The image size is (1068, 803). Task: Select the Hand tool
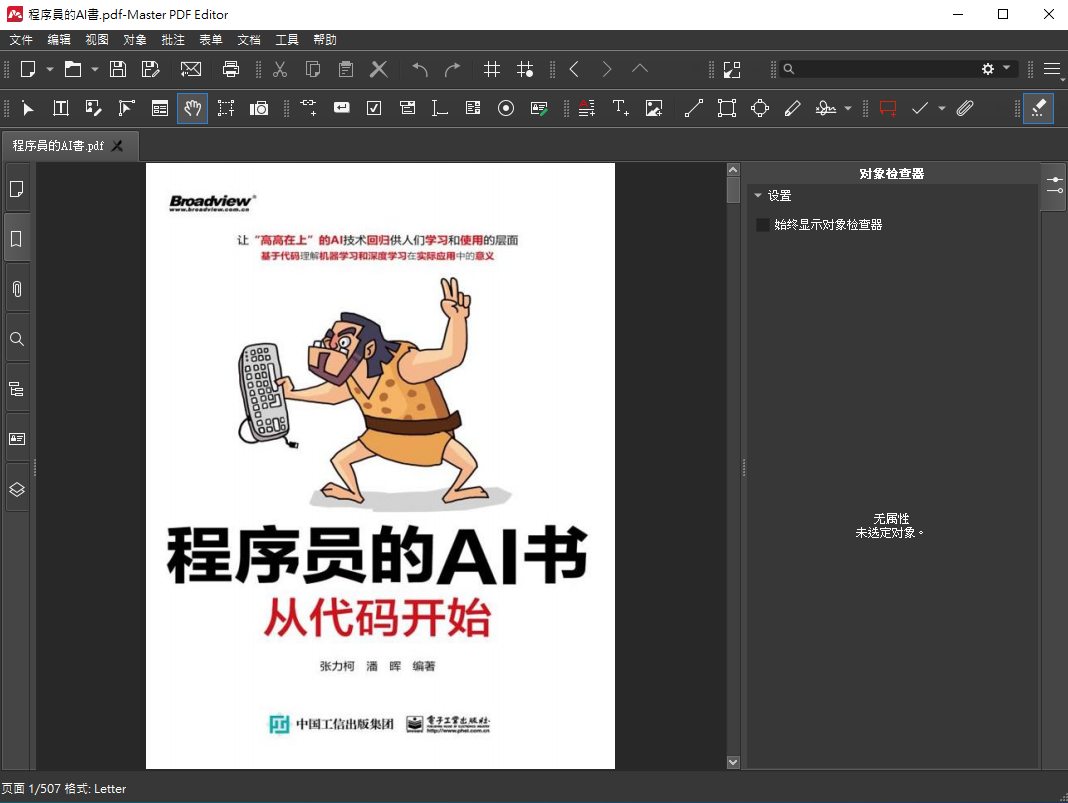[193, 108]
